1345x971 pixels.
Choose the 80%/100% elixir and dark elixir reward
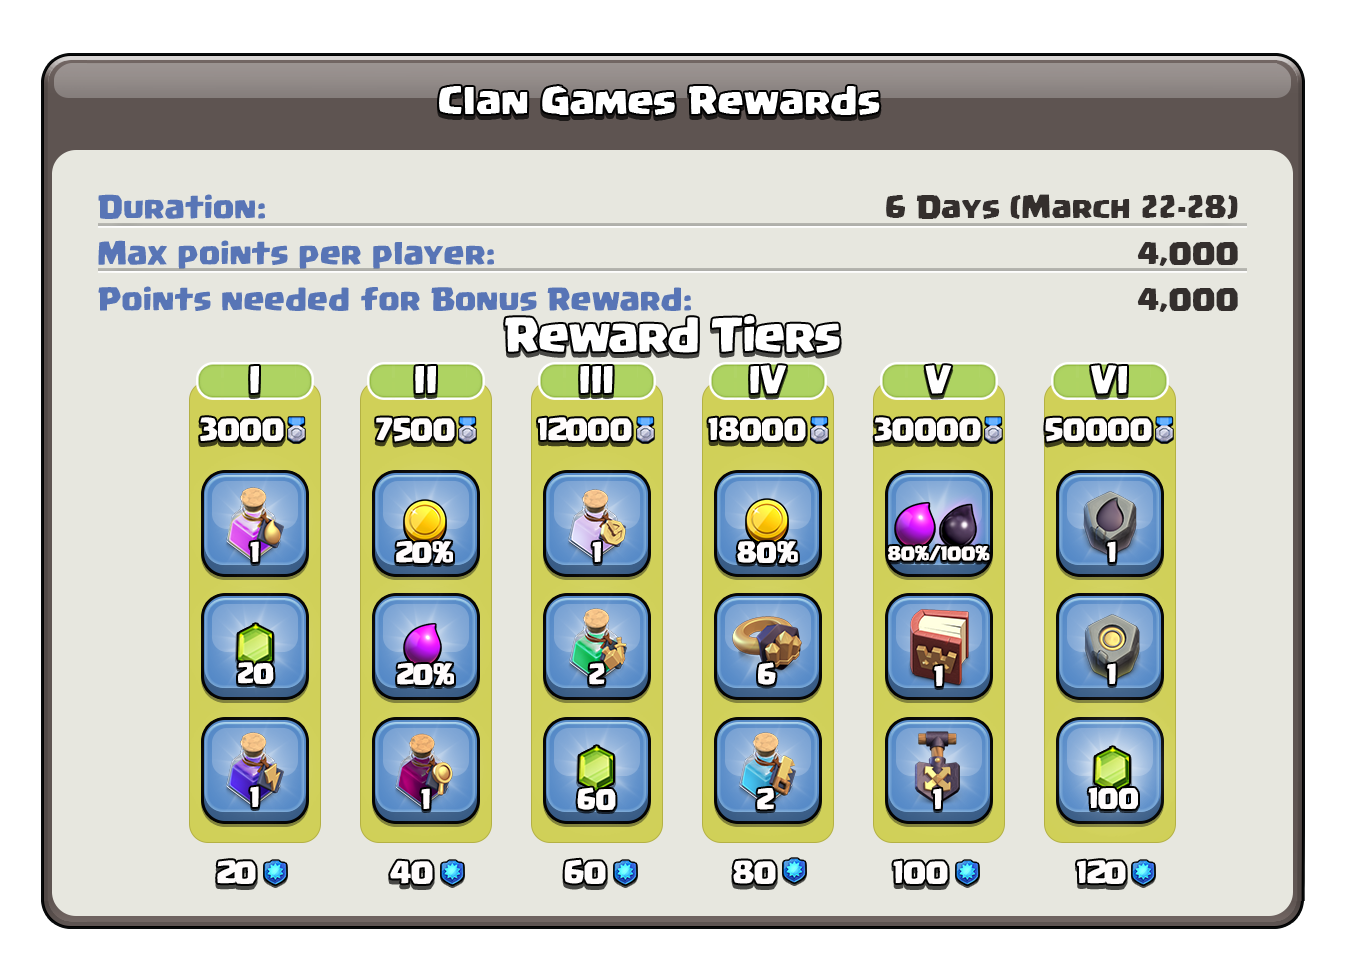click(939, 524)
